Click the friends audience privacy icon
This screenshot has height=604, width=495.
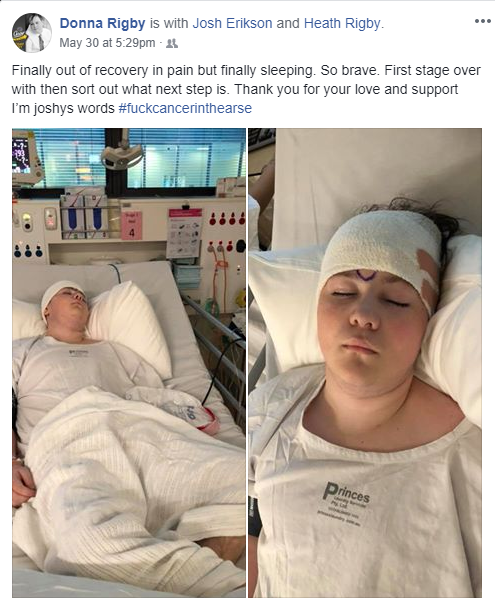(172, 43)
